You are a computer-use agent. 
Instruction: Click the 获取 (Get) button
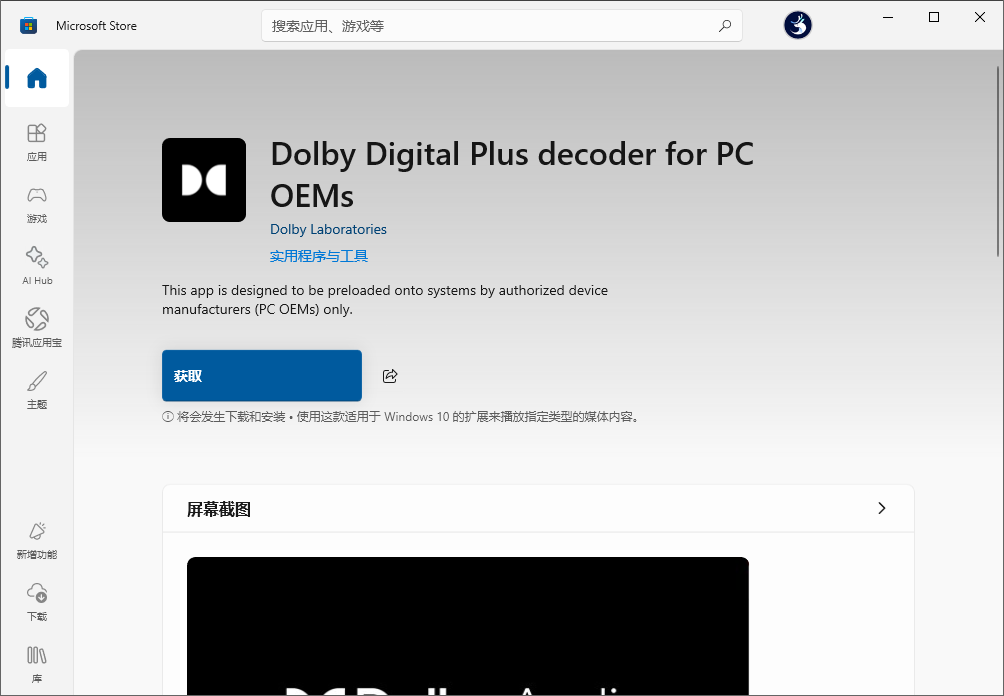[x=262, y=376]
